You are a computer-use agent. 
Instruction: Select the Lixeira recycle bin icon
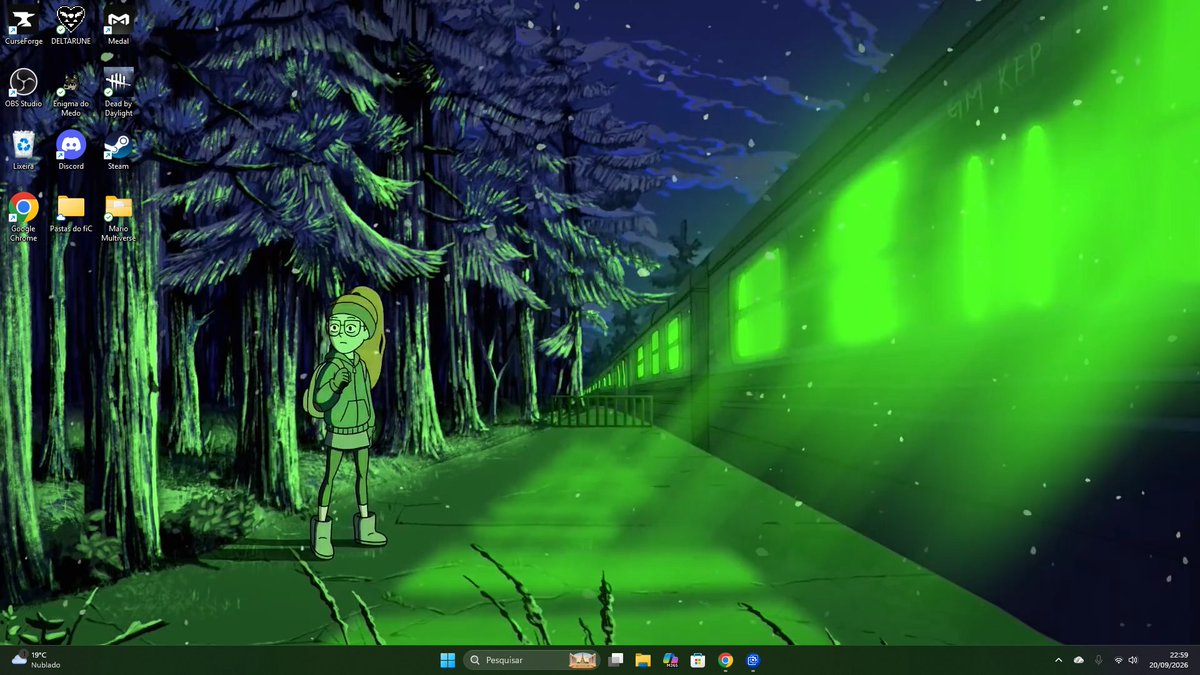(x=23, y=150)
